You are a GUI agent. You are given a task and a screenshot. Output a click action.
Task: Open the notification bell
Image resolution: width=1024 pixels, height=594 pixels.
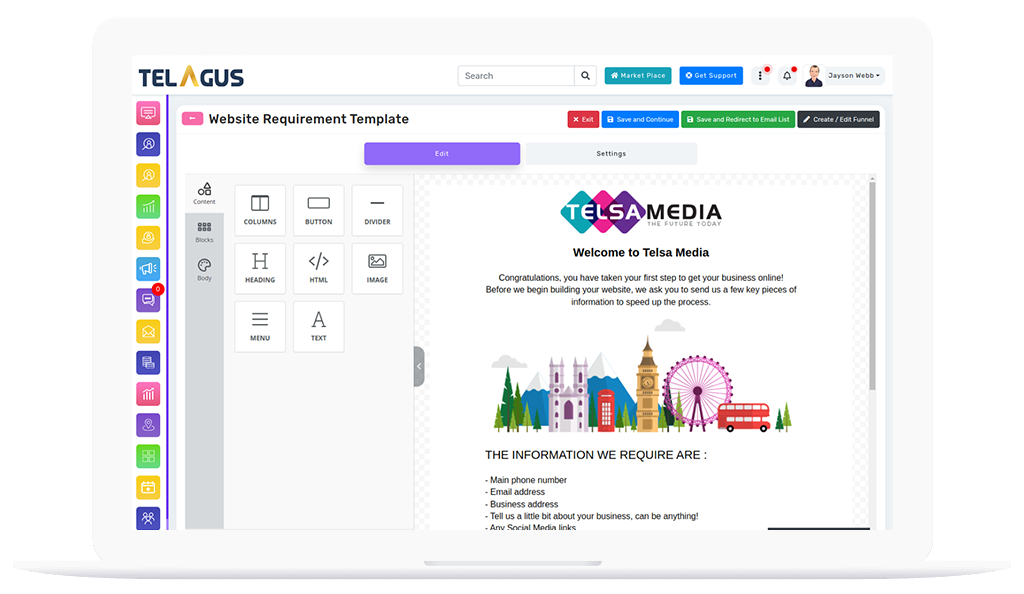click(787, 75)
